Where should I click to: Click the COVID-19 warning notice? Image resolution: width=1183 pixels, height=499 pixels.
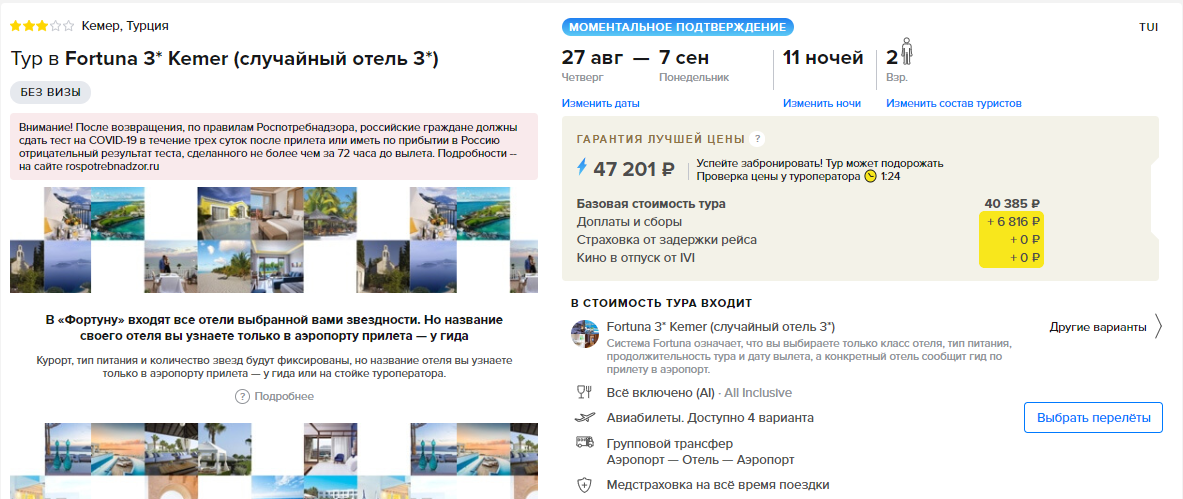274,146
